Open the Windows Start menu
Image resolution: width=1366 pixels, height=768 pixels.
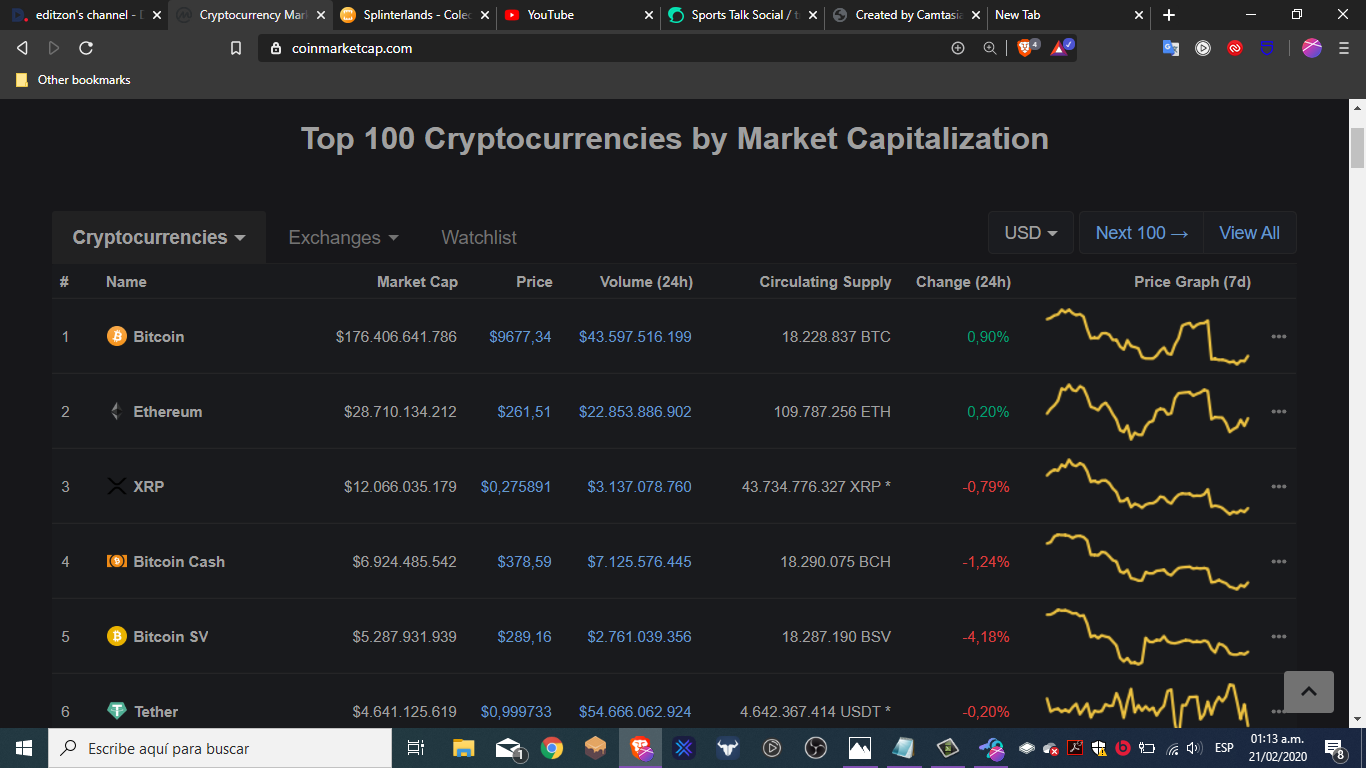coord(24,748)
